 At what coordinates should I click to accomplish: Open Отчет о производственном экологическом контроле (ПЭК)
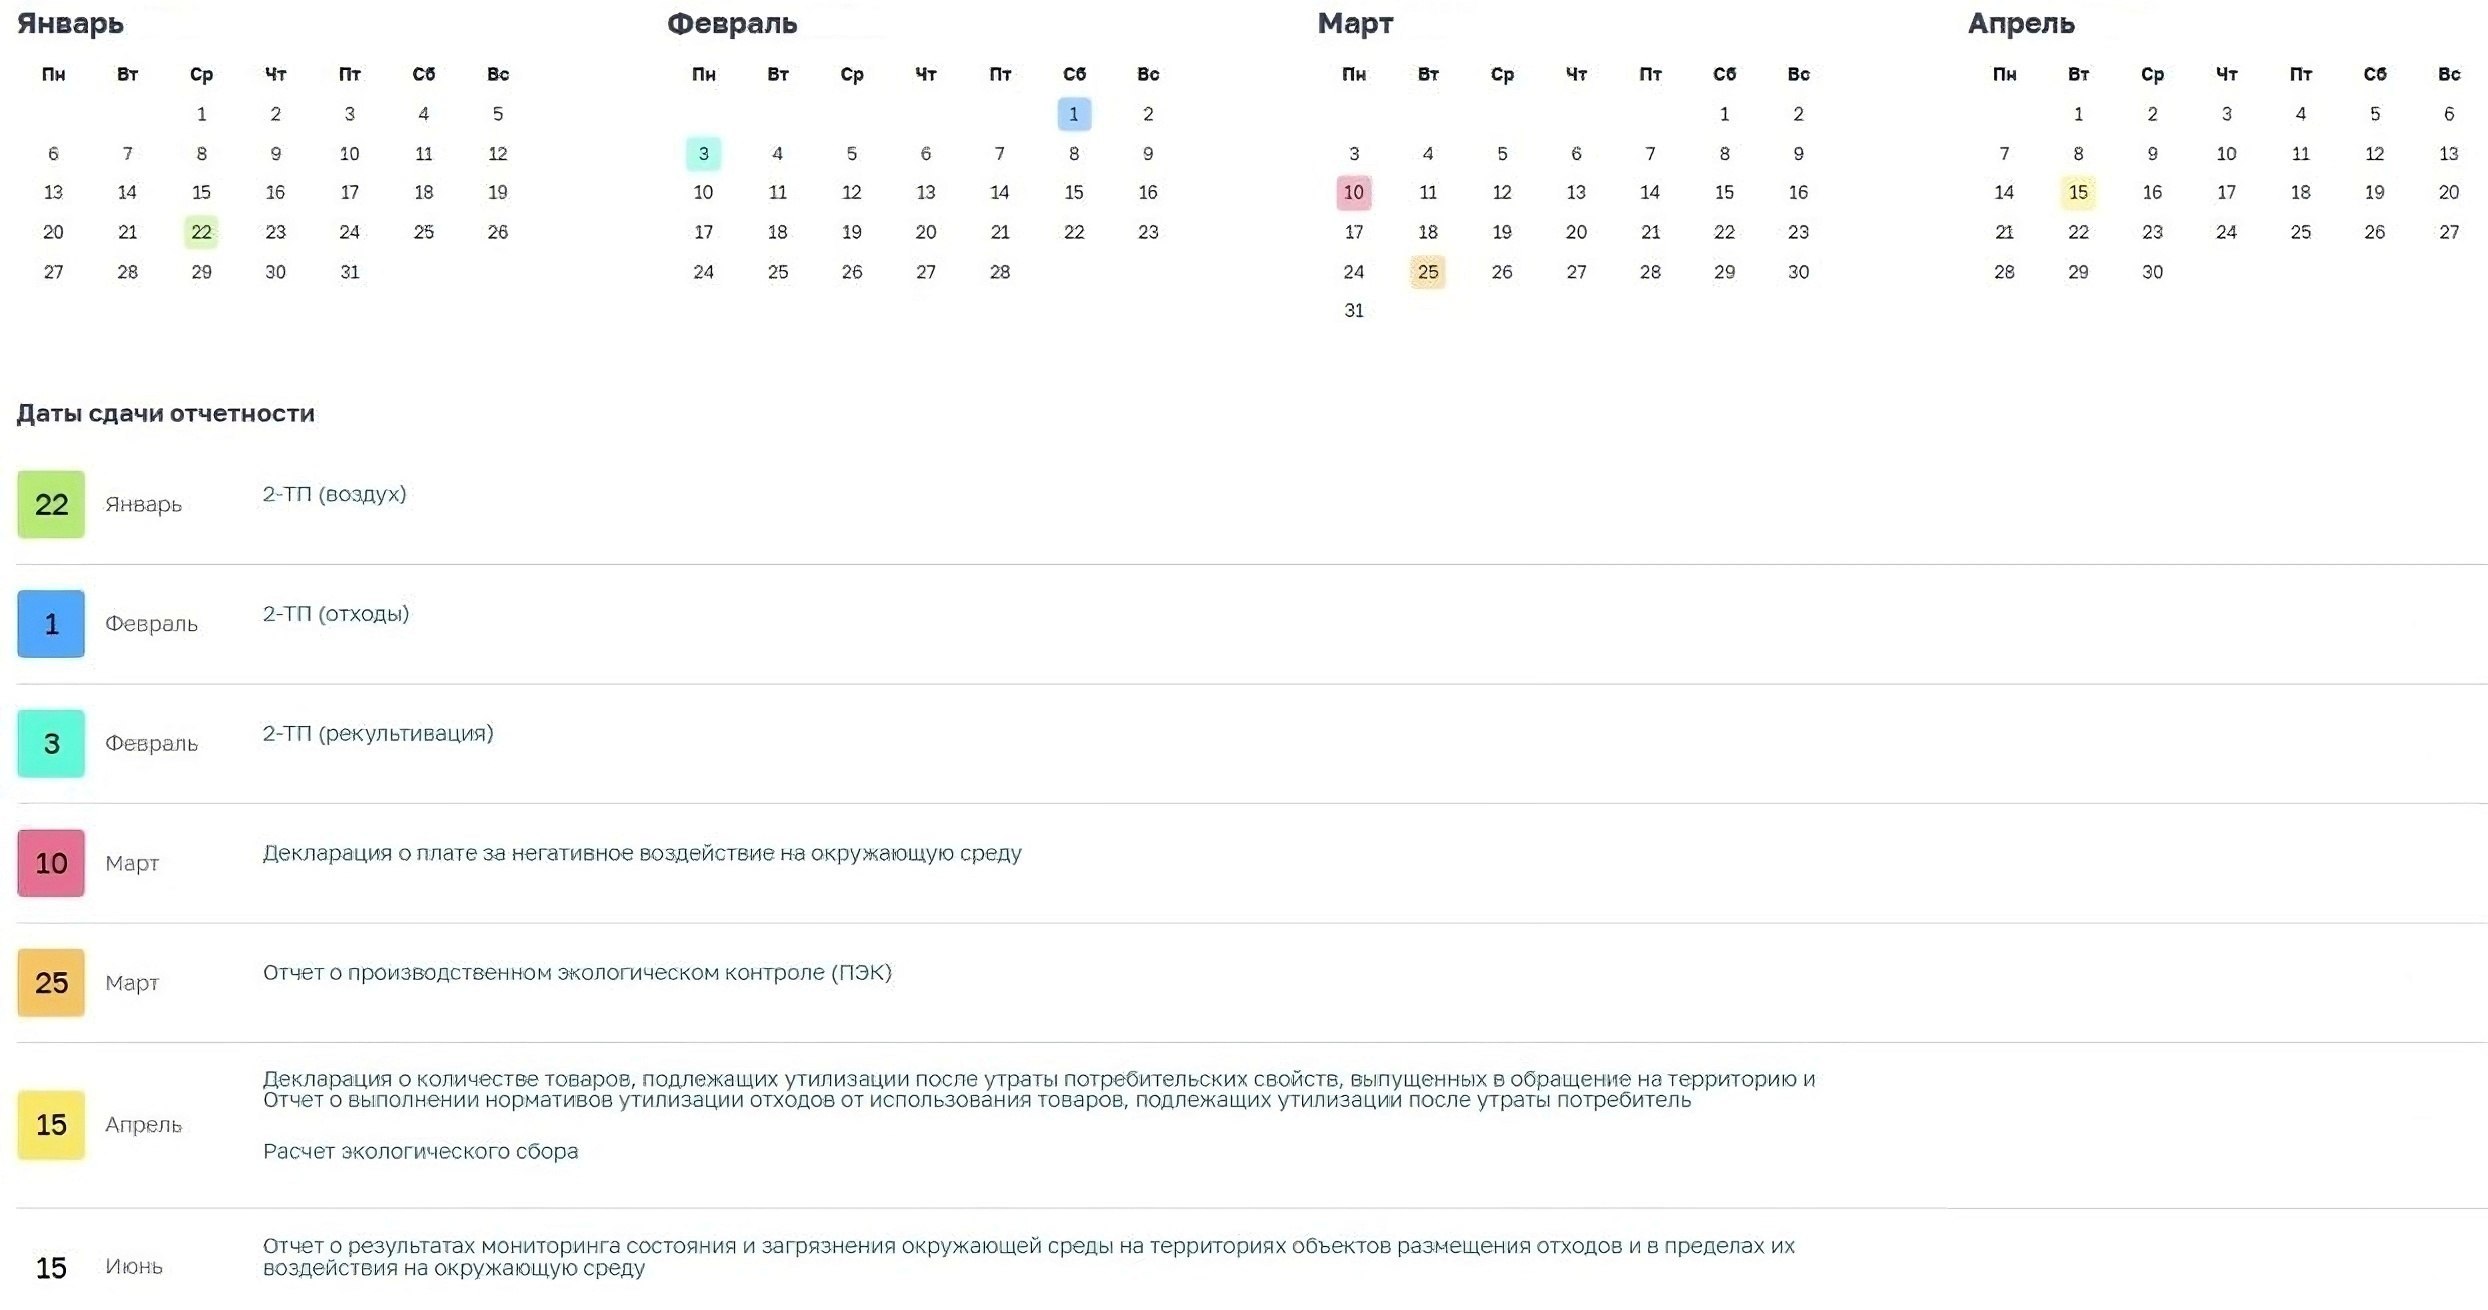577,973
